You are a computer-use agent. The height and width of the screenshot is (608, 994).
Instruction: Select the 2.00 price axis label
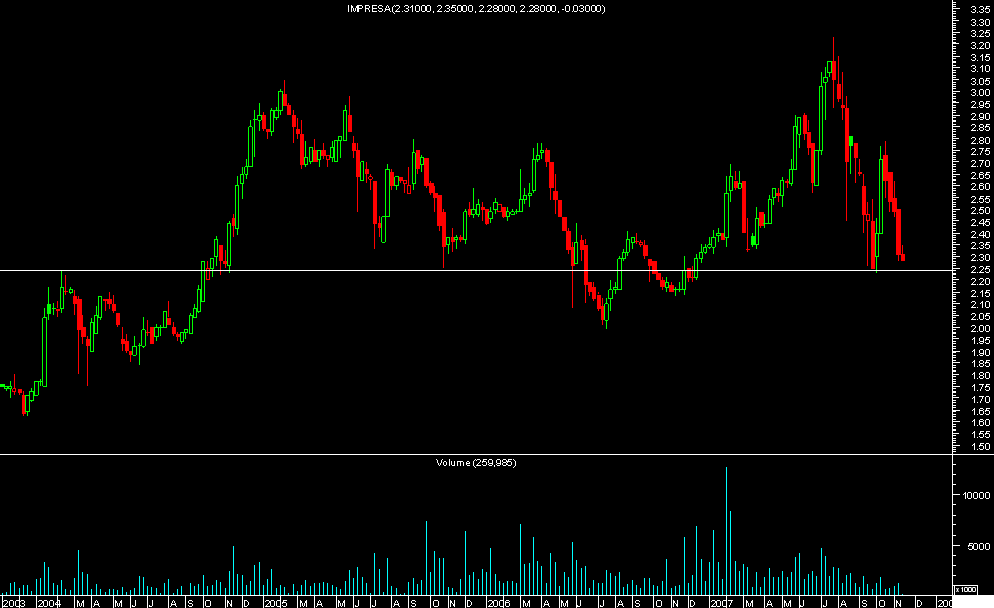pyautogui.click(x=980, y=328)
